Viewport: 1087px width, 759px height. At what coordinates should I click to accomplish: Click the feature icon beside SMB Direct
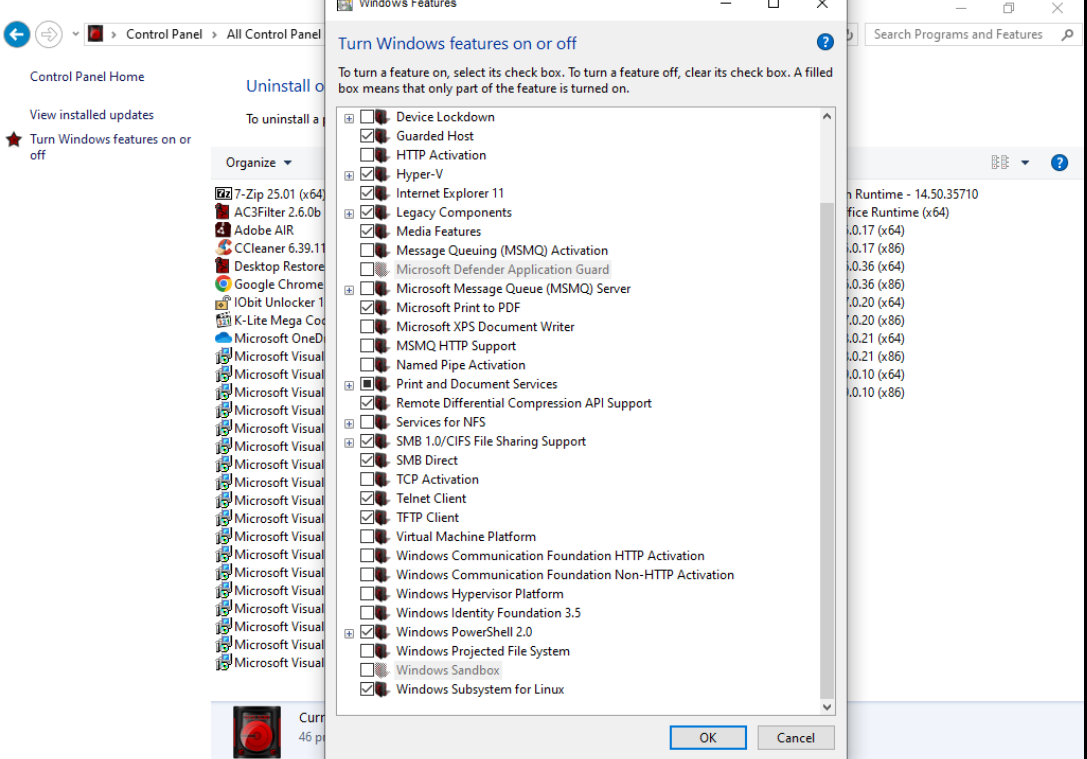coord(382,460)
